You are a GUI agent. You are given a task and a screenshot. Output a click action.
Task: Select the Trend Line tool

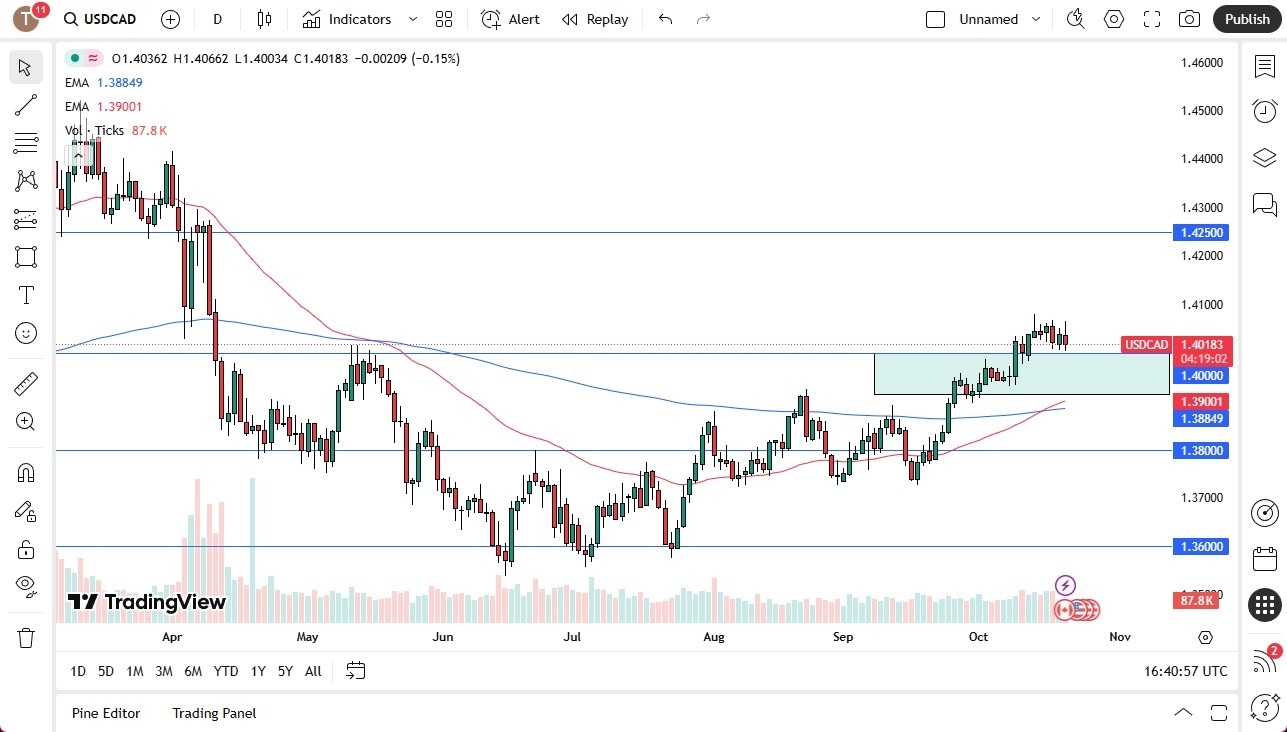pos(25,105)
